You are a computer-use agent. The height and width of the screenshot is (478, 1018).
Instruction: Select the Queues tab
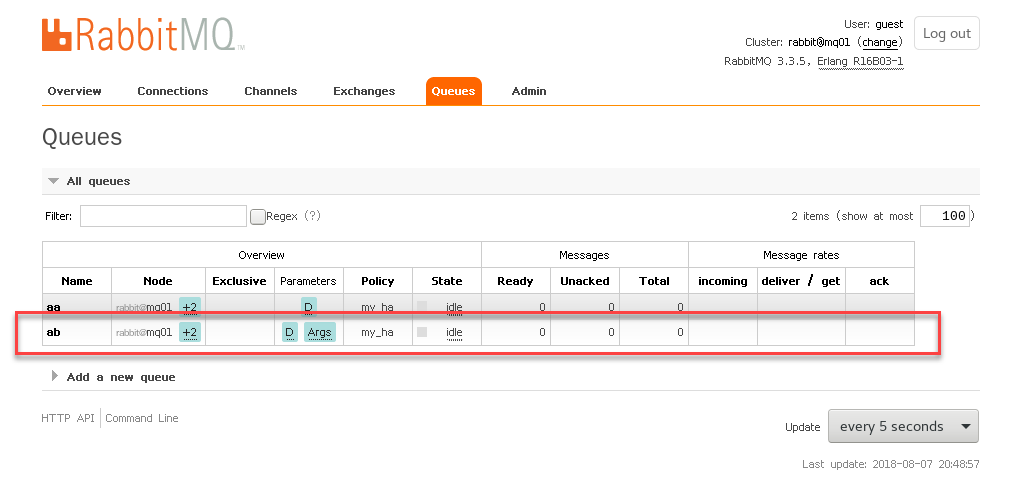pyautogui.click(x=454, y=91)
